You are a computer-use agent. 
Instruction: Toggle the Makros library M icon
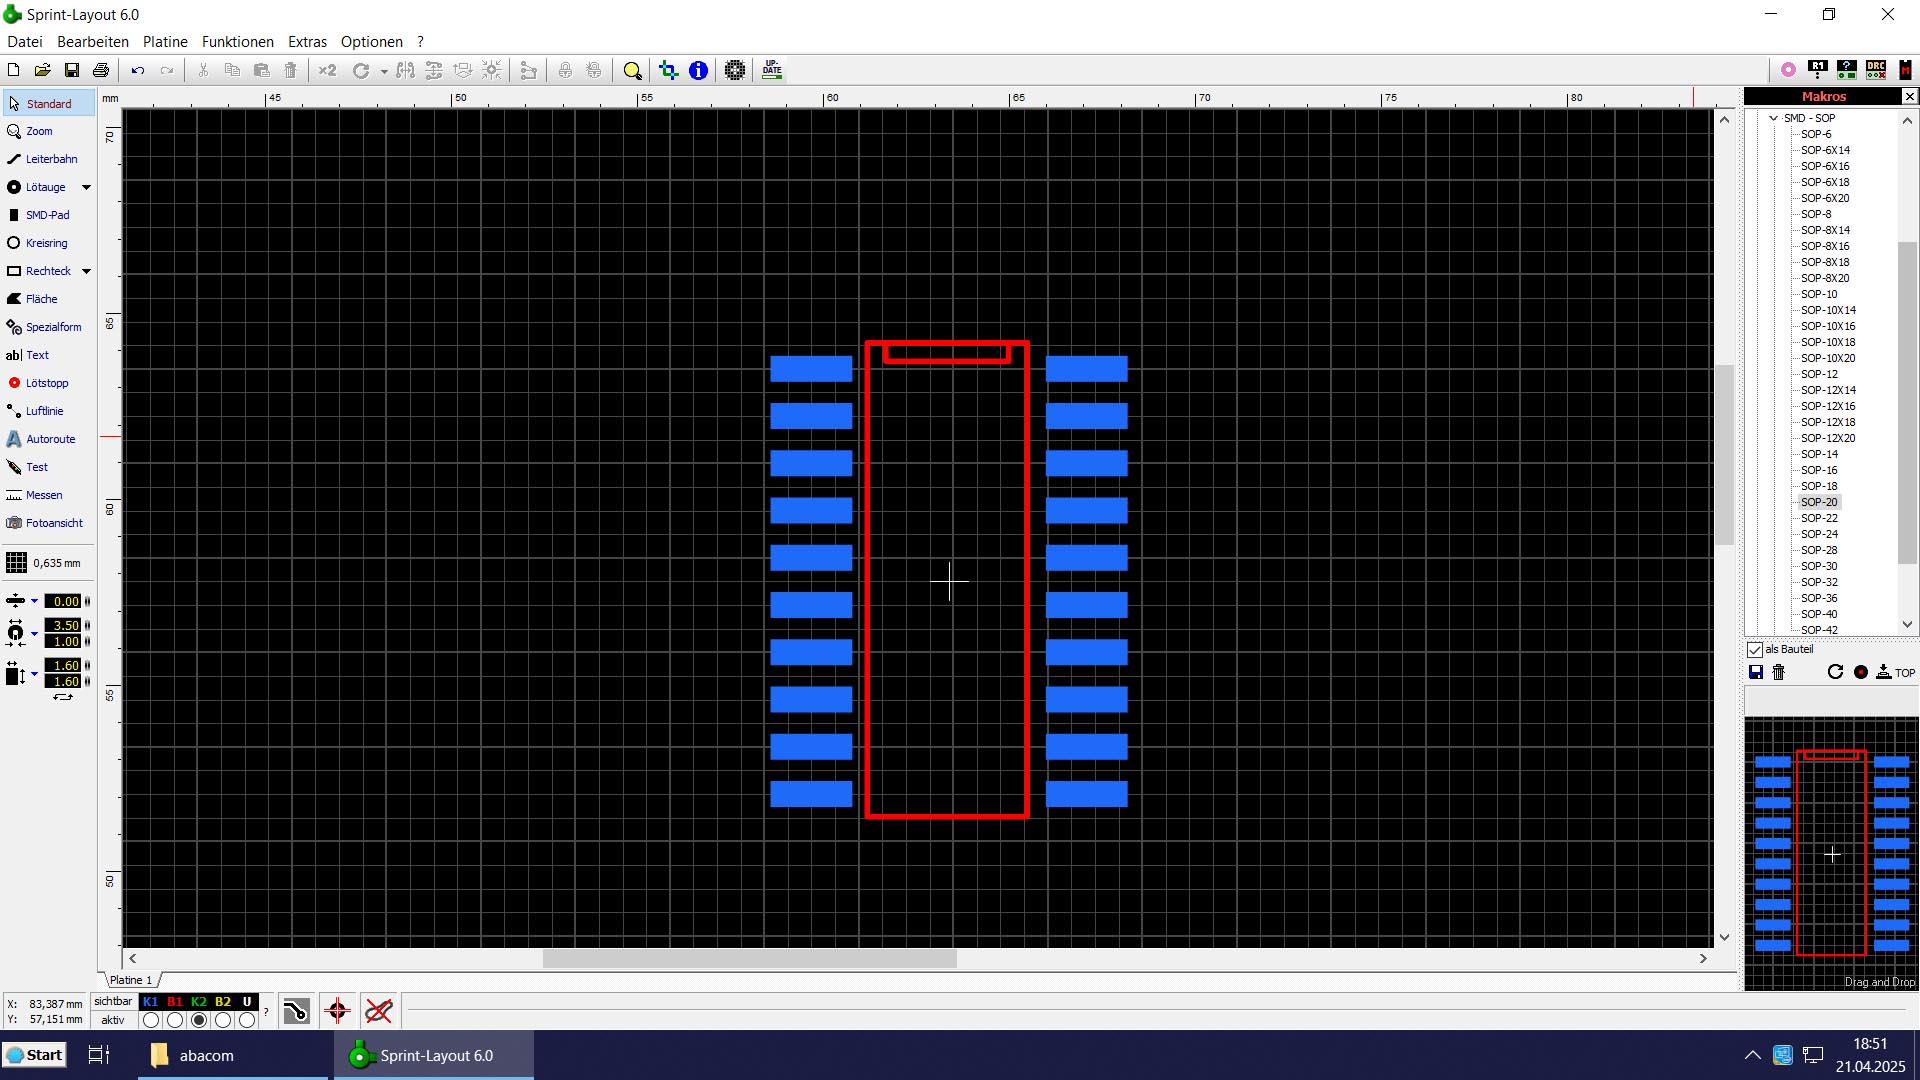(1905, 69)
